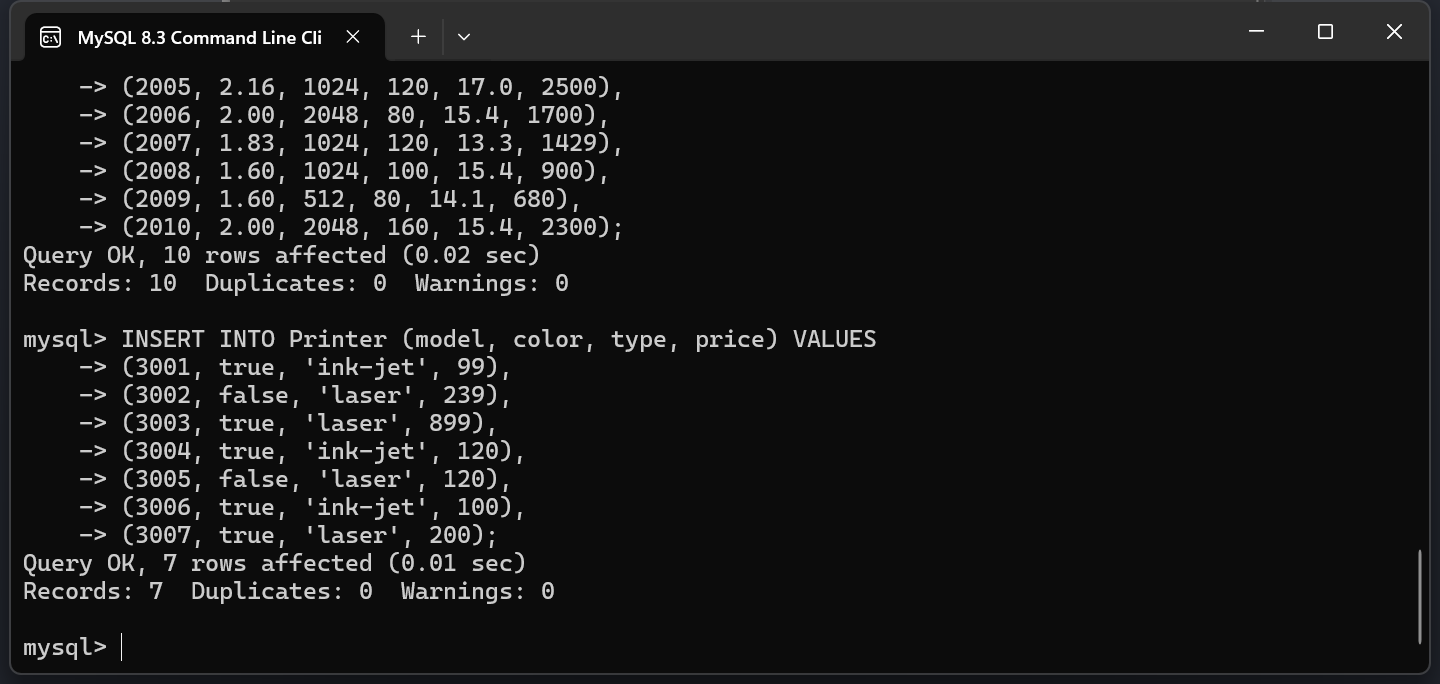Maximize the terminal window
The height and width of the screenshot is (684, 1440).
pos(1325,32)
